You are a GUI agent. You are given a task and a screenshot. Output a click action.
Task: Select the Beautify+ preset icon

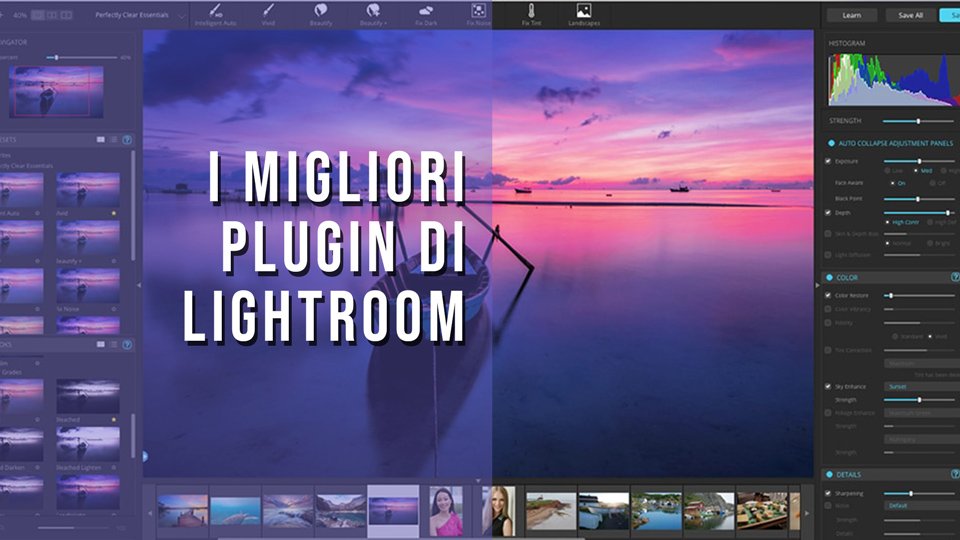click(373, 10)
